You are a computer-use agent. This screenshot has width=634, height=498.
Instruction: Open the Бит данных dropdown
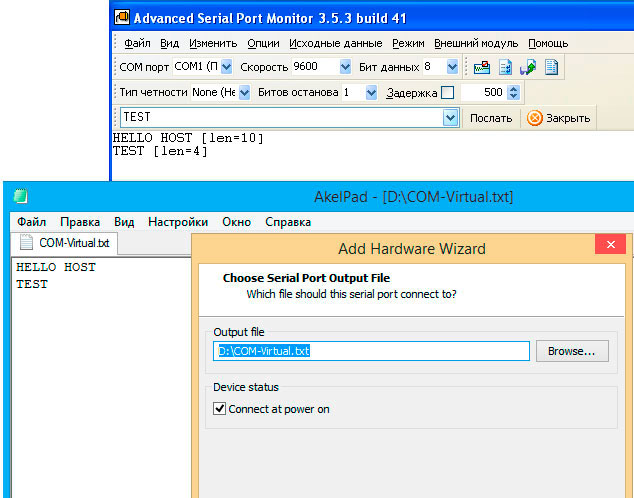pyautogui.click(x=452, y=67)
